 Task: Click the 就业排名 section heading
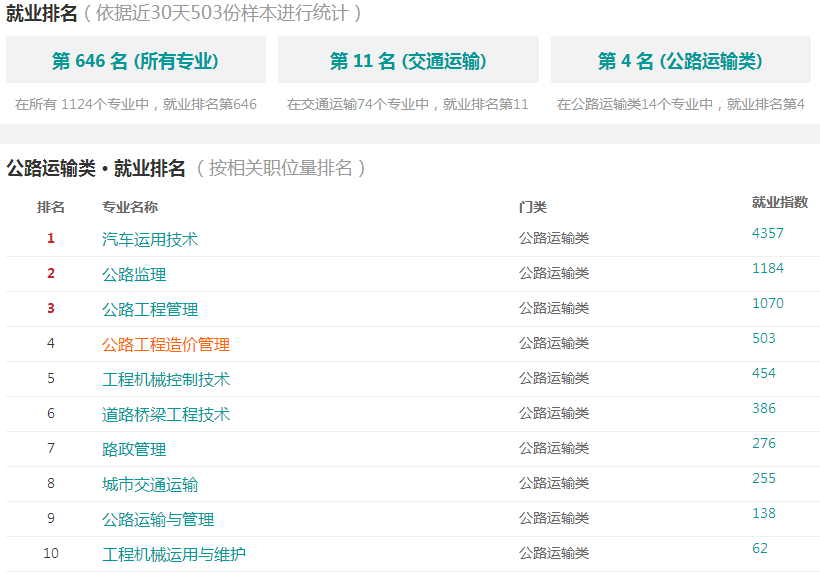tap(42, 13)
